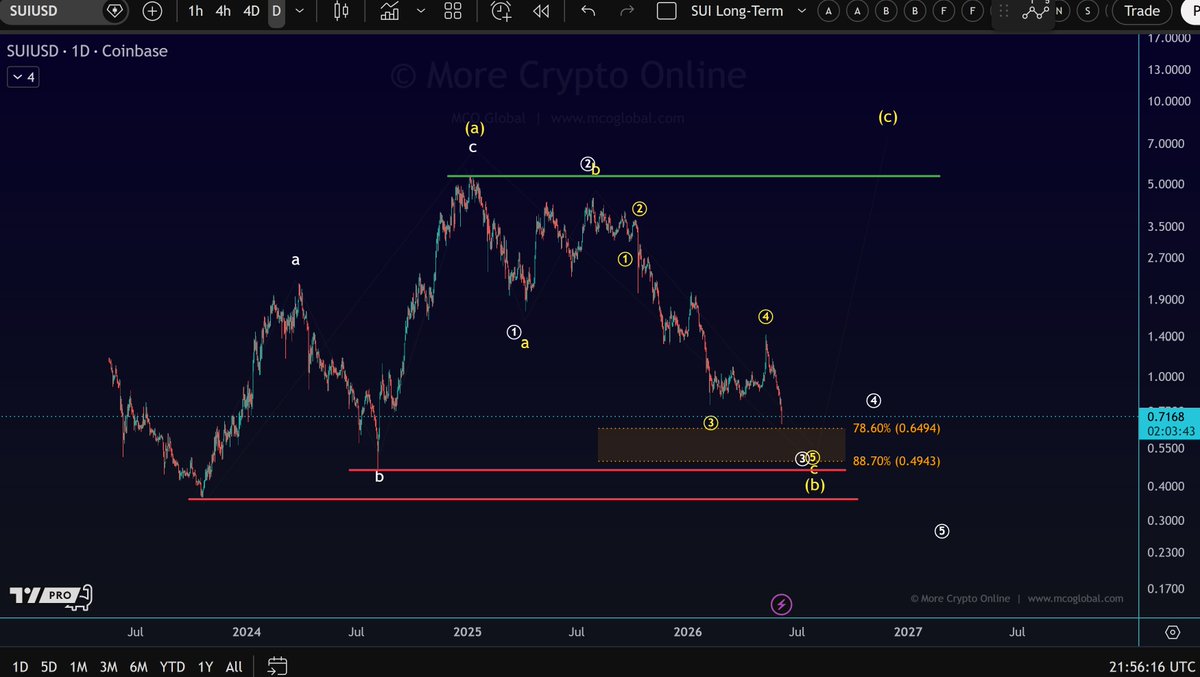Click the diamond gem icon beside SUIUSD
This screenshot has height=677, width=1200.
[x=115, y=11]
